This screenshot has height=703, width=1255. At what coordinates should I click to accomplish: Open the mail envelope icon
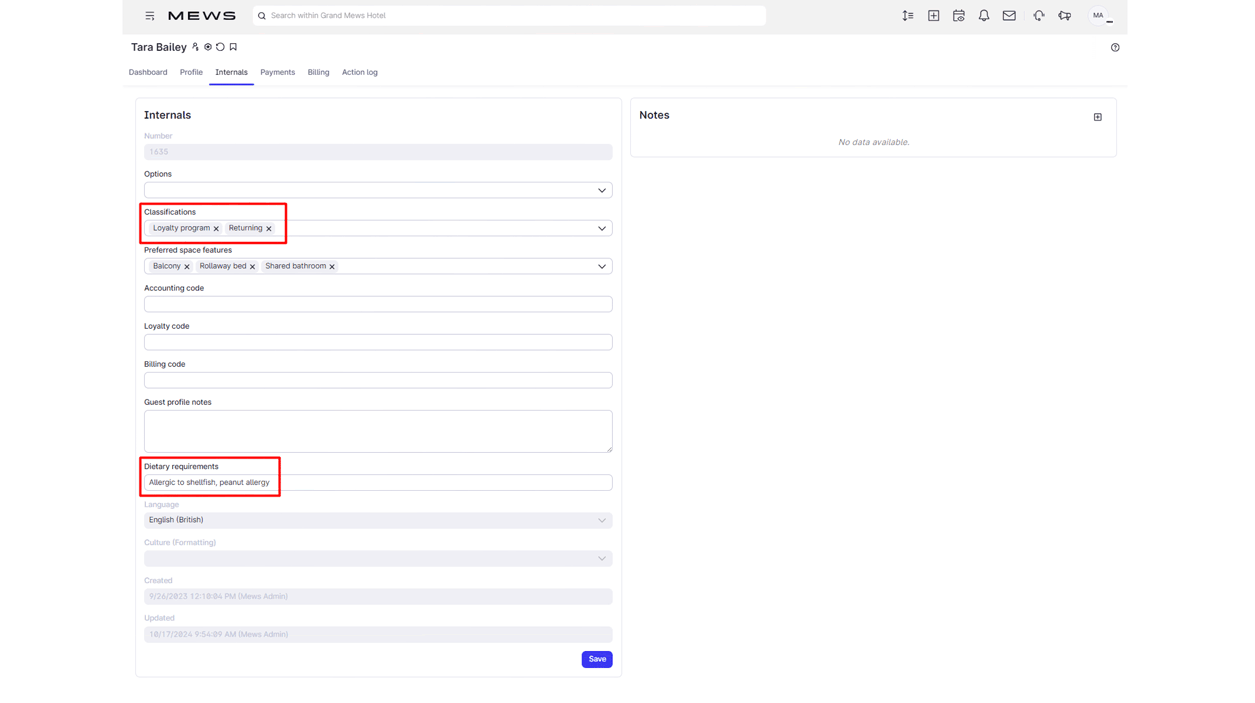pyautogui.click(x=1009, y=16)
